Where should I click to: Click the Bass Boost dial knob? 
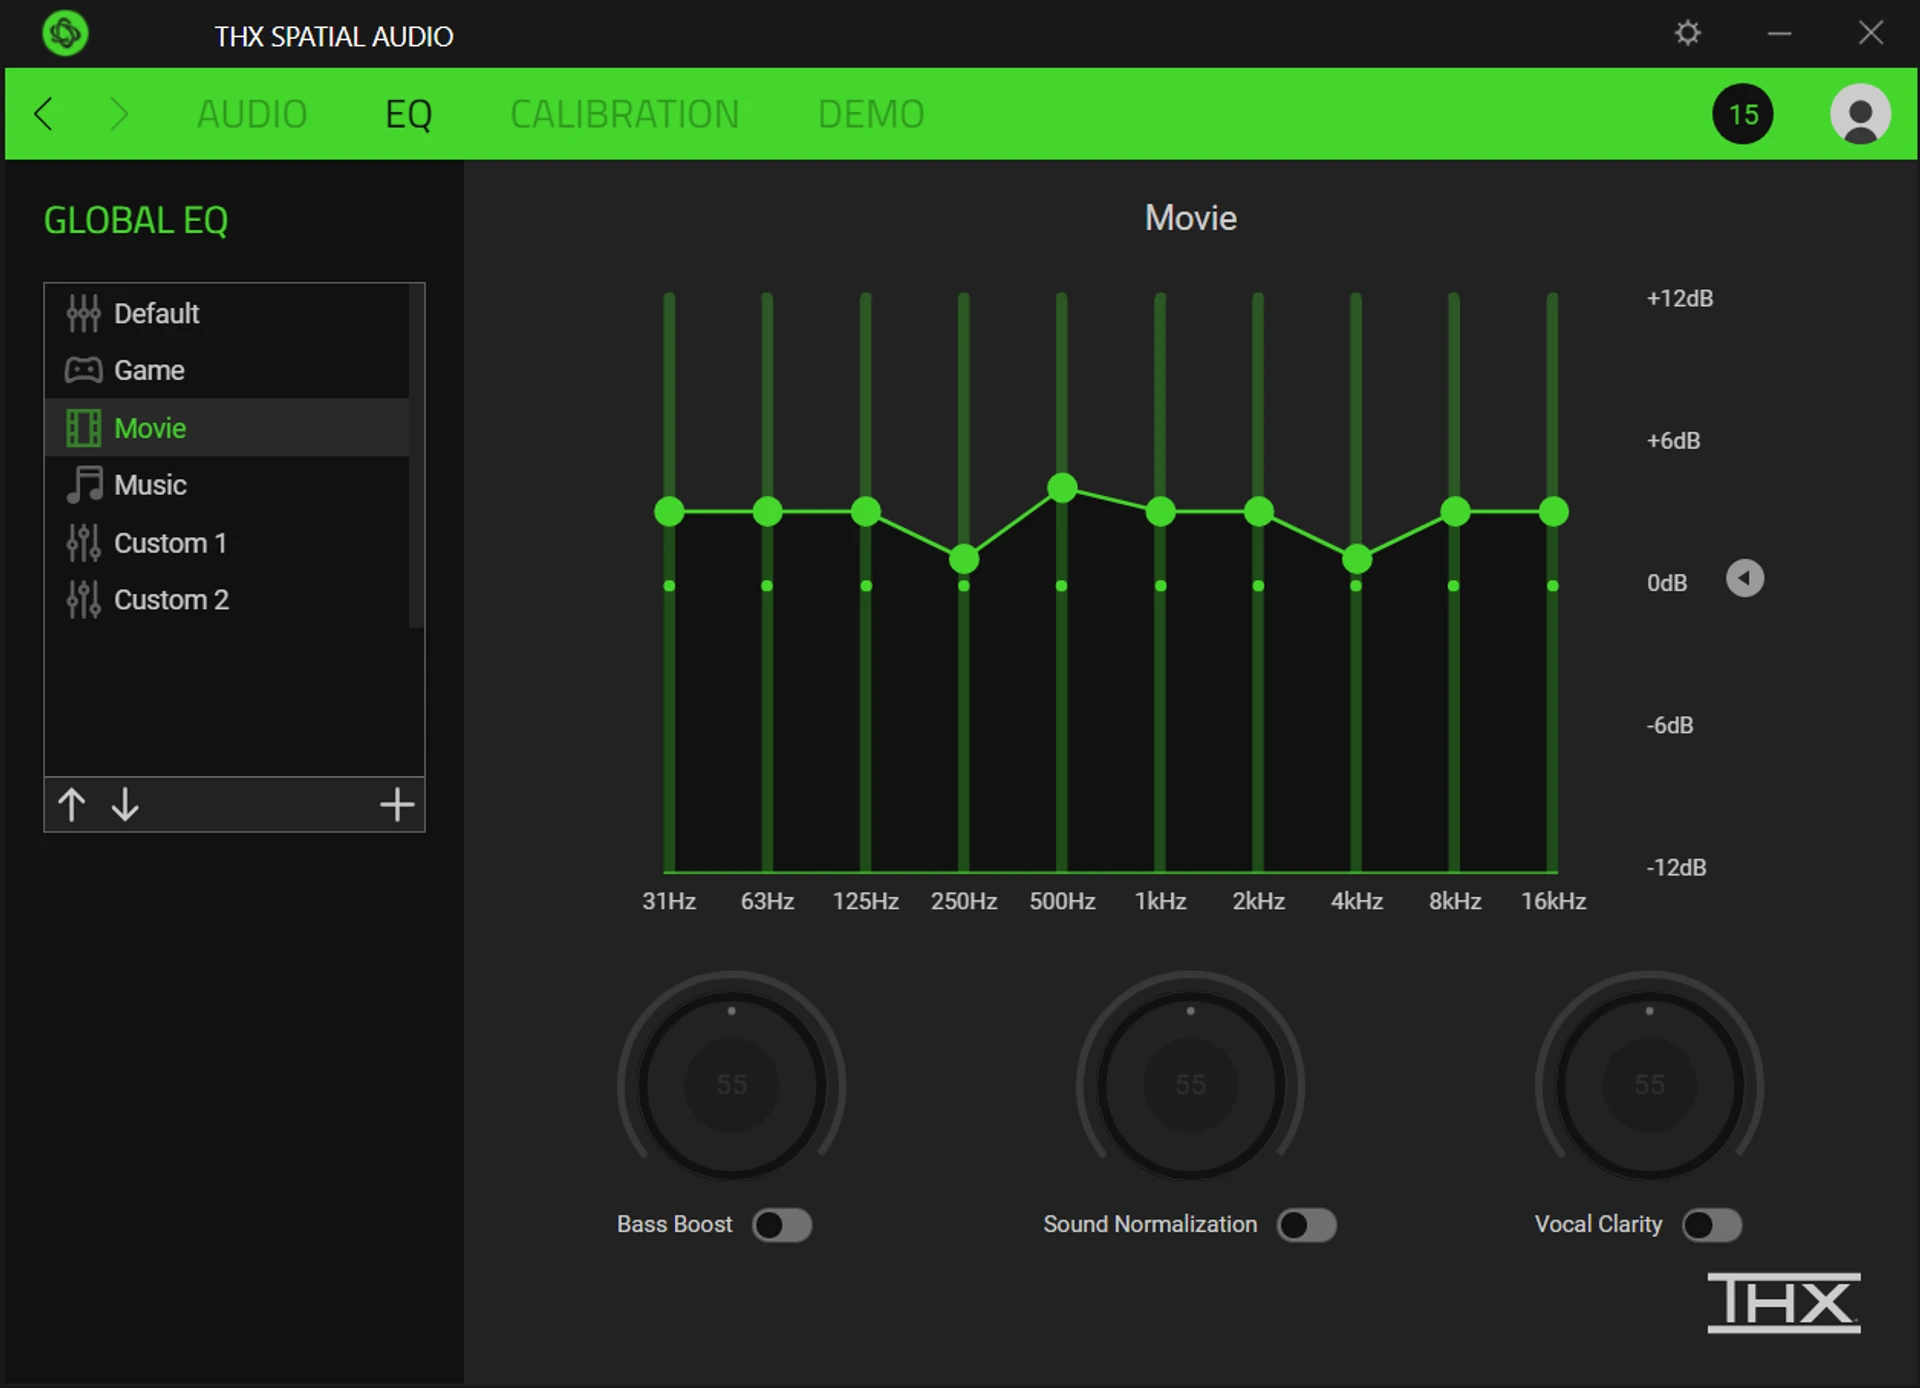coord(732,1085)
